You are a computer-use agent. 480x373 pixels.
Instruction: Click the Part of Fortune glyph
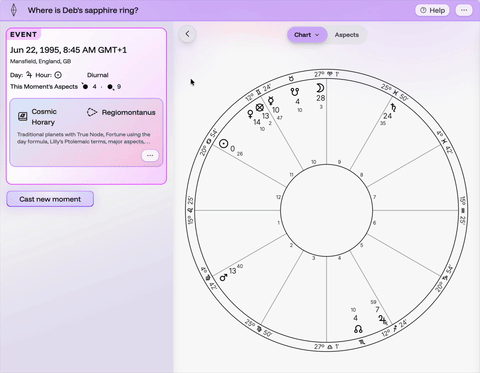click(x=260, y=107)
